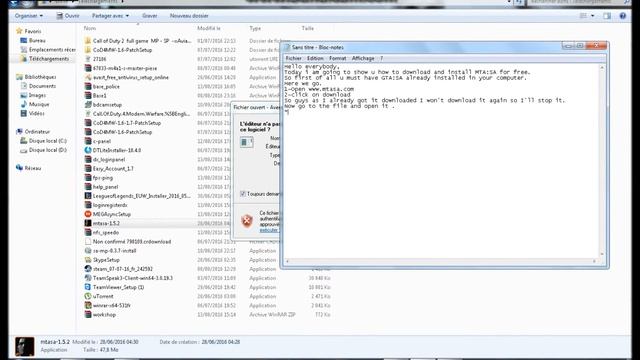Uncheck the 'Toujours demander' checkbox in dialog
The width and height of the screenshot is (640, 360).
(x=243, y=194)
